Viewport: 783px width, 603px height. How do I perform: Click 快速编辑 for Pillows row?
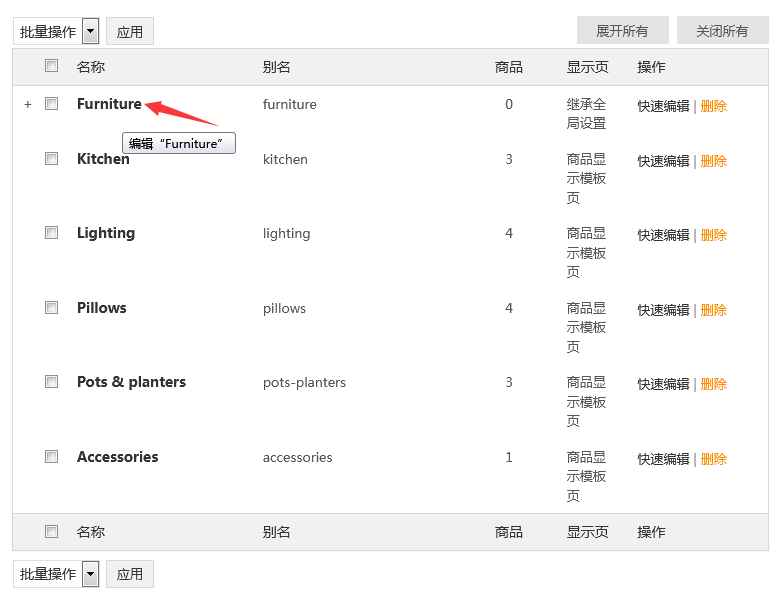click(x=663, y=310)
